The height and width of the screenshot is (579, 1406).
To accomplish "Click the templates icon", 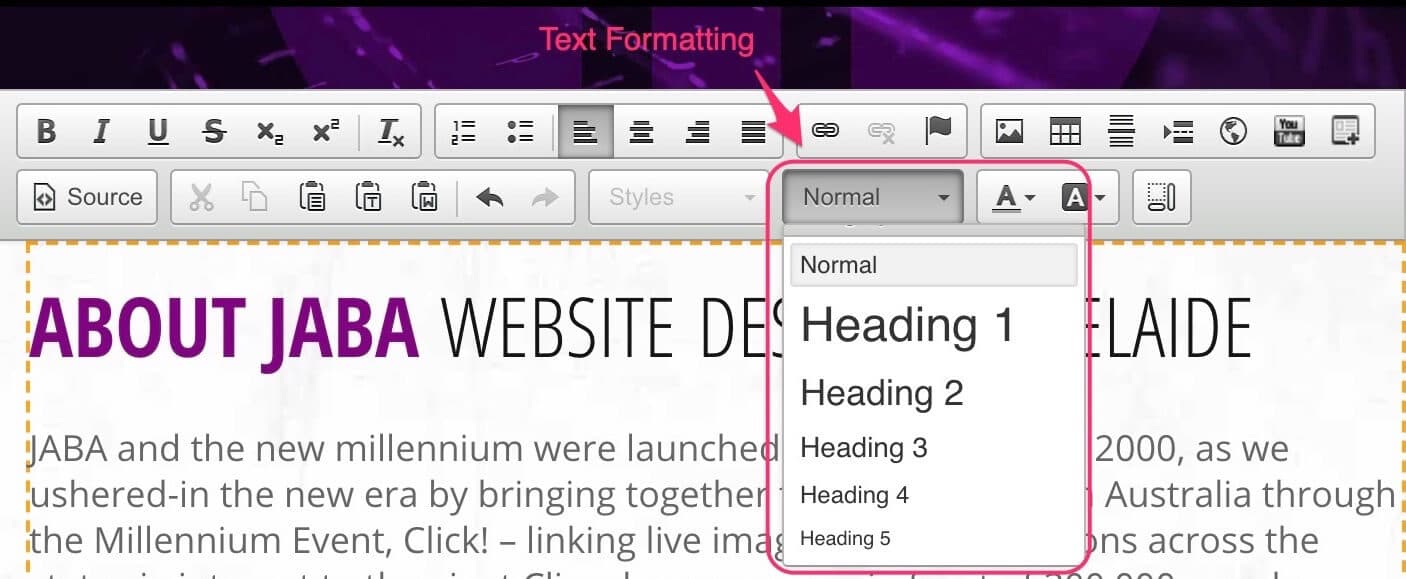I will 1346,131.
